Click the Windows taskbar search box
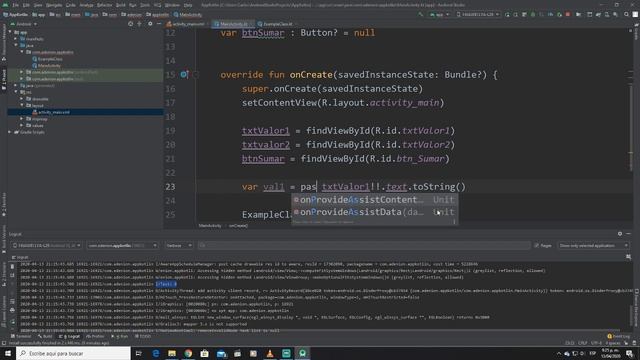Screen dimensions: 640x360 pos(73,353)
